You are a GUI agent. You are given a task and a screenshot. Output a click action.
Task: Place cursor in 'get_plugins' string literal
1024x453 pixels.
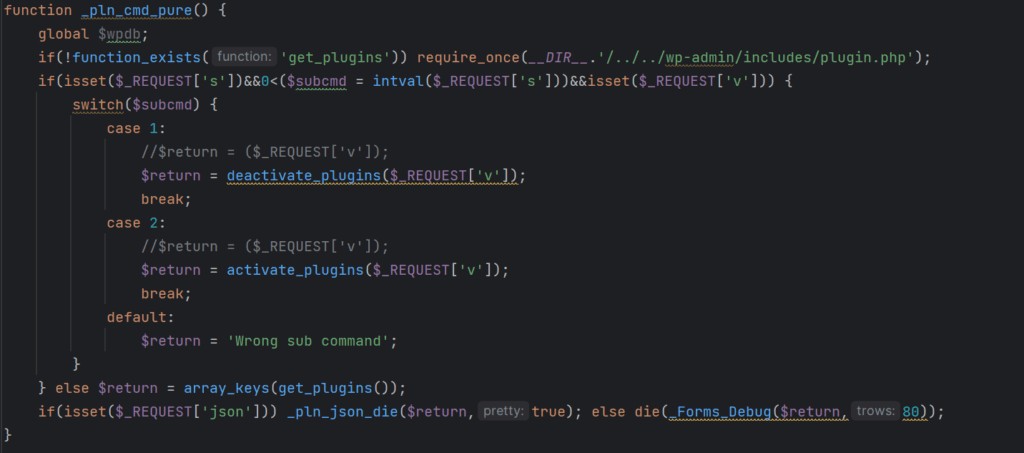[x=335, y=58]
